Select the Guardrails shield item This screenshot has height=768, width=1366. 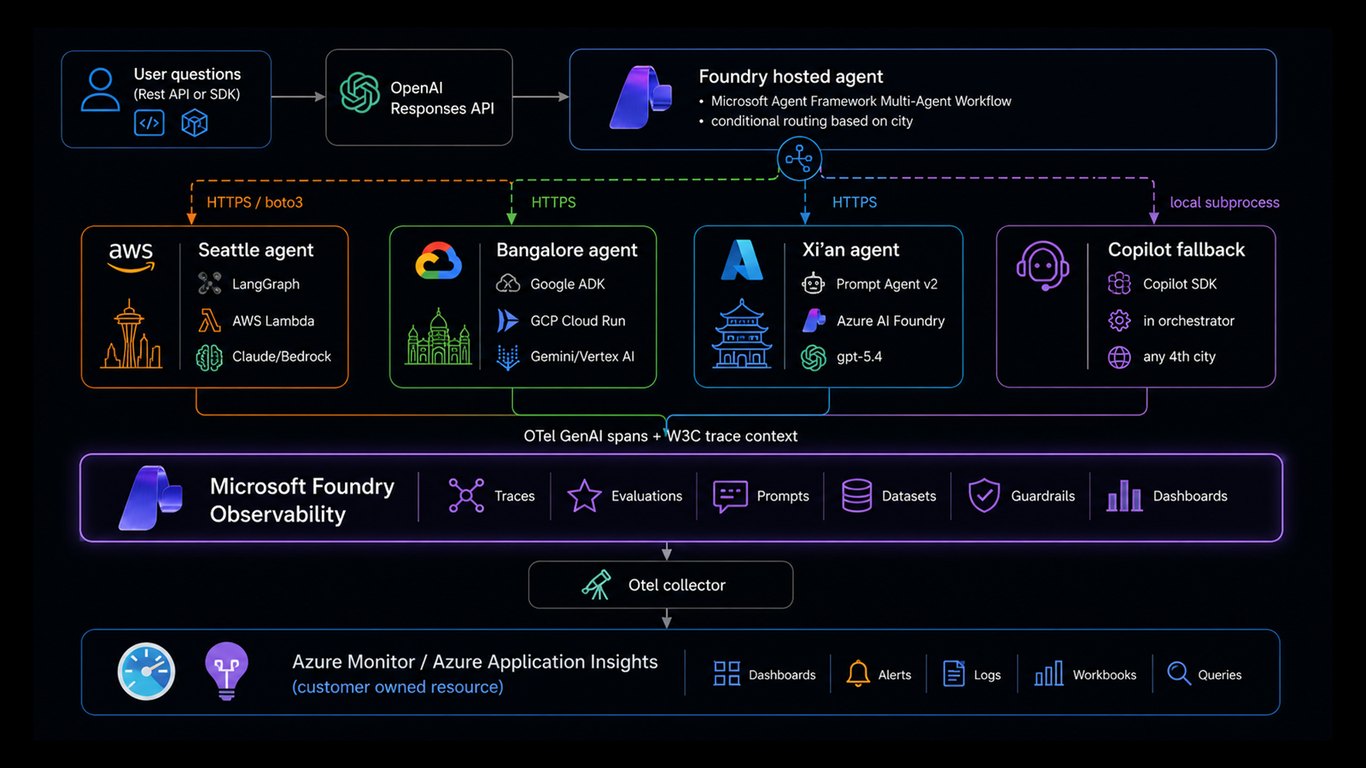(x=1021, y=496)
